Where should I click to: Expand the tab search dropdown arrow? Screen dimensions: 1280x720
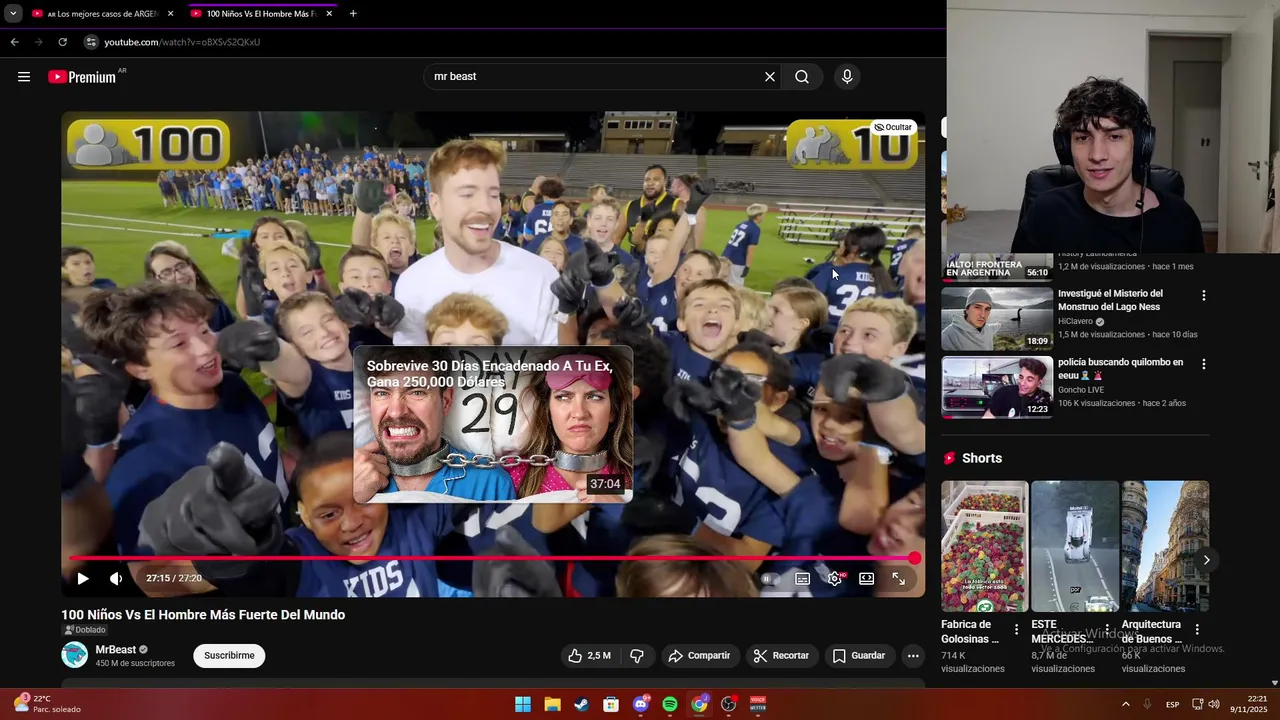pos(13,14)
